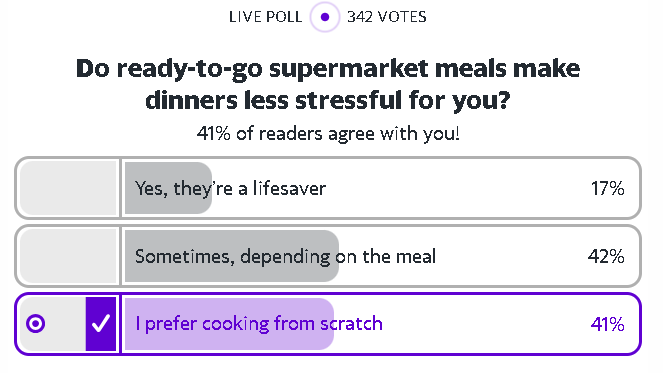The height and width of the screenshot is (373, 663).
Task: Click the poll question heading
Action: point(328,84)
